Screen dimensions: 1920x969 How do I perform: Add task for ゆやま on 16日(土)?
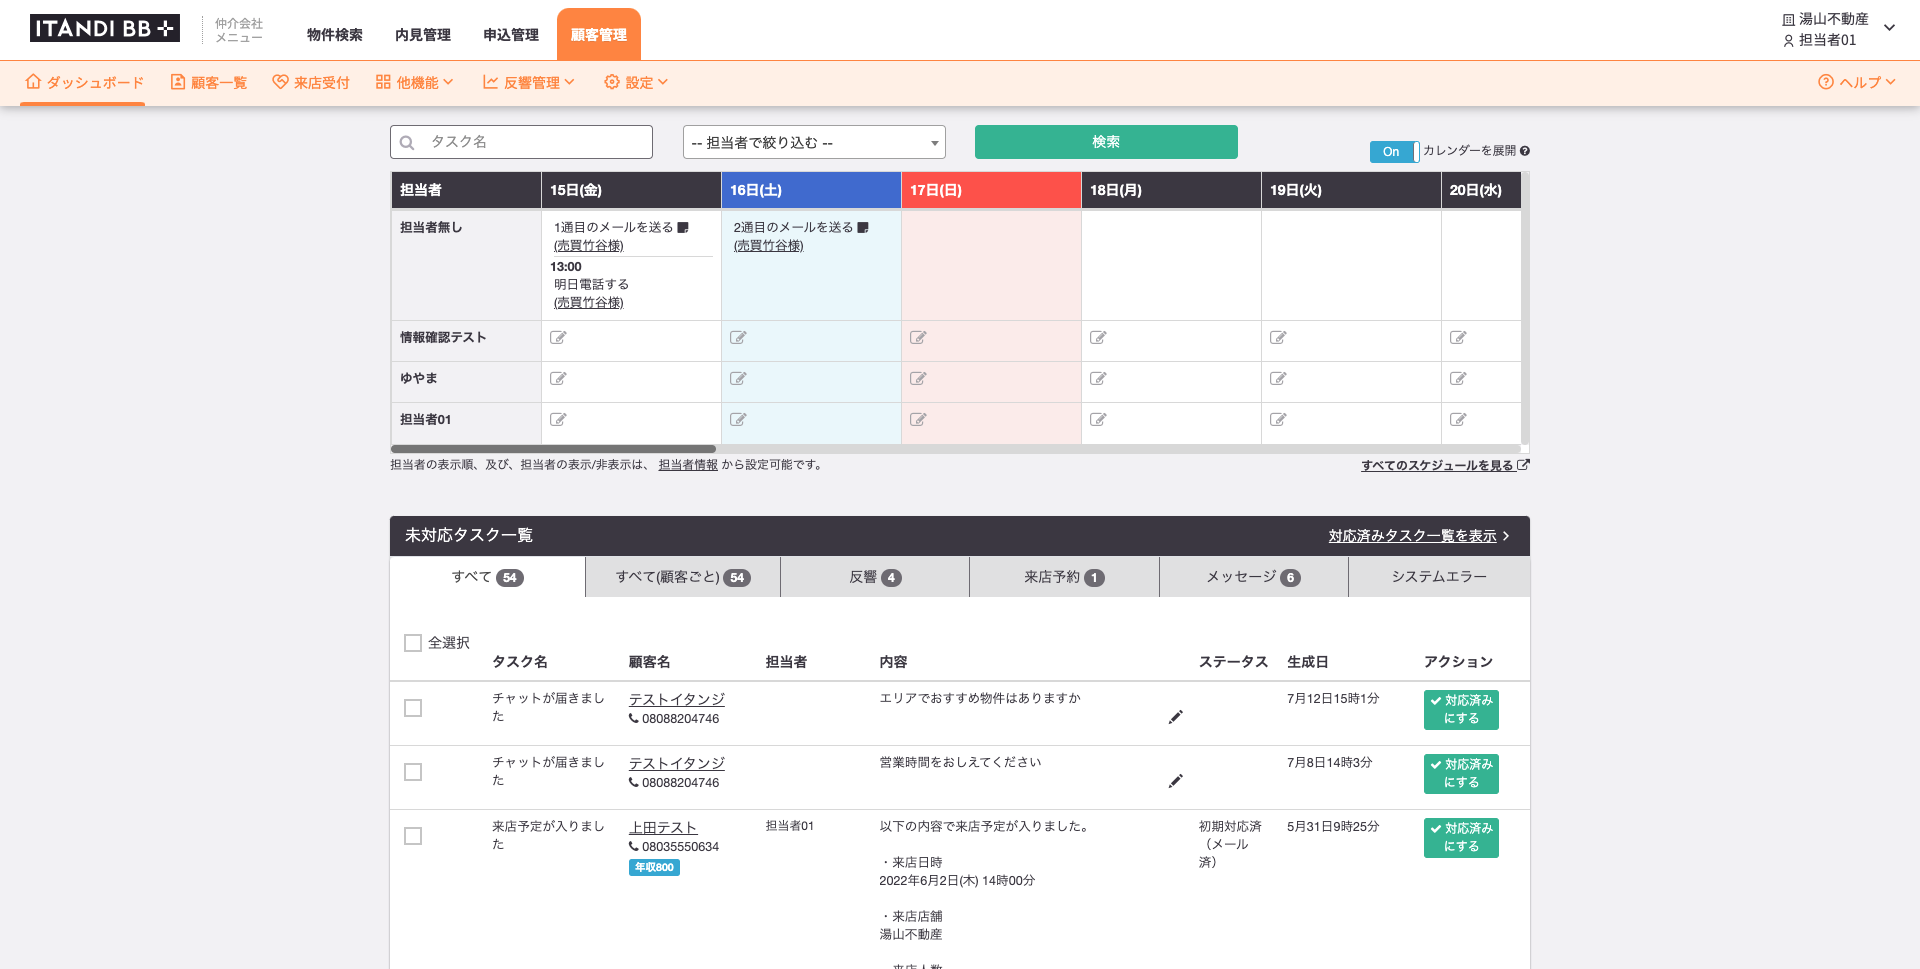pyautogui.click(x=738, y=379)
